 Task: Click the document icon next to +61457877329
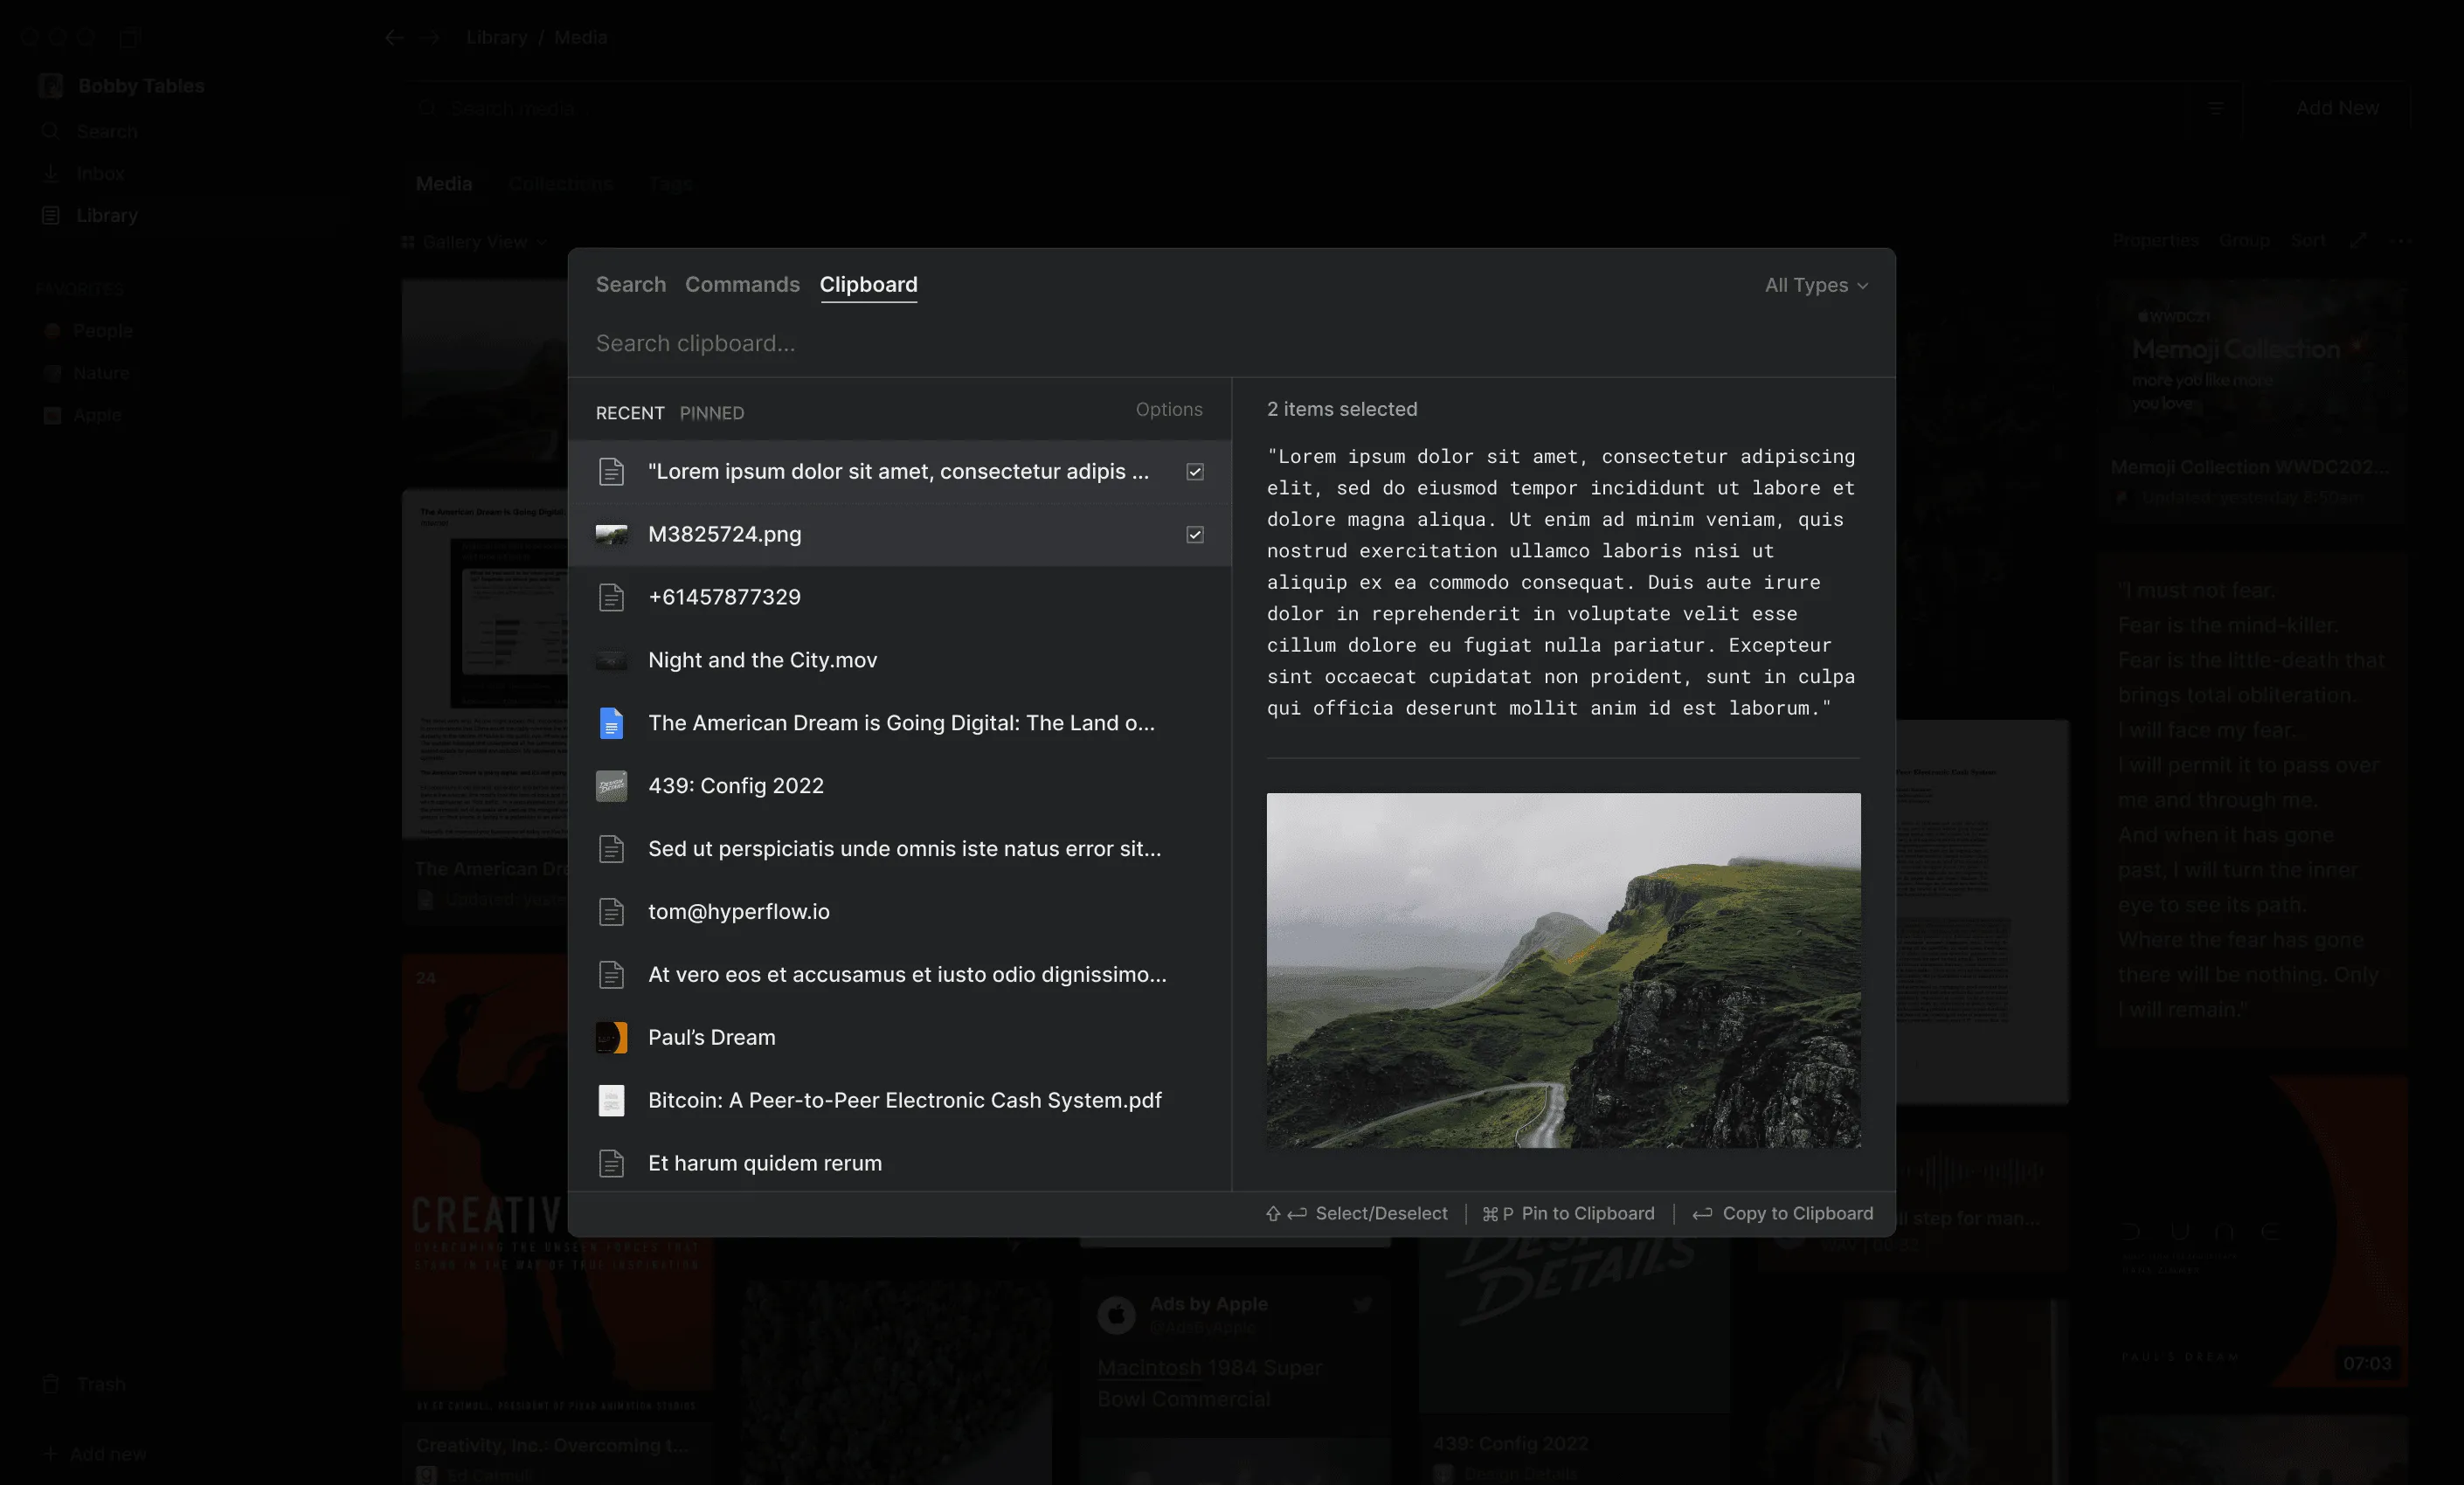[x=611, y=598]
